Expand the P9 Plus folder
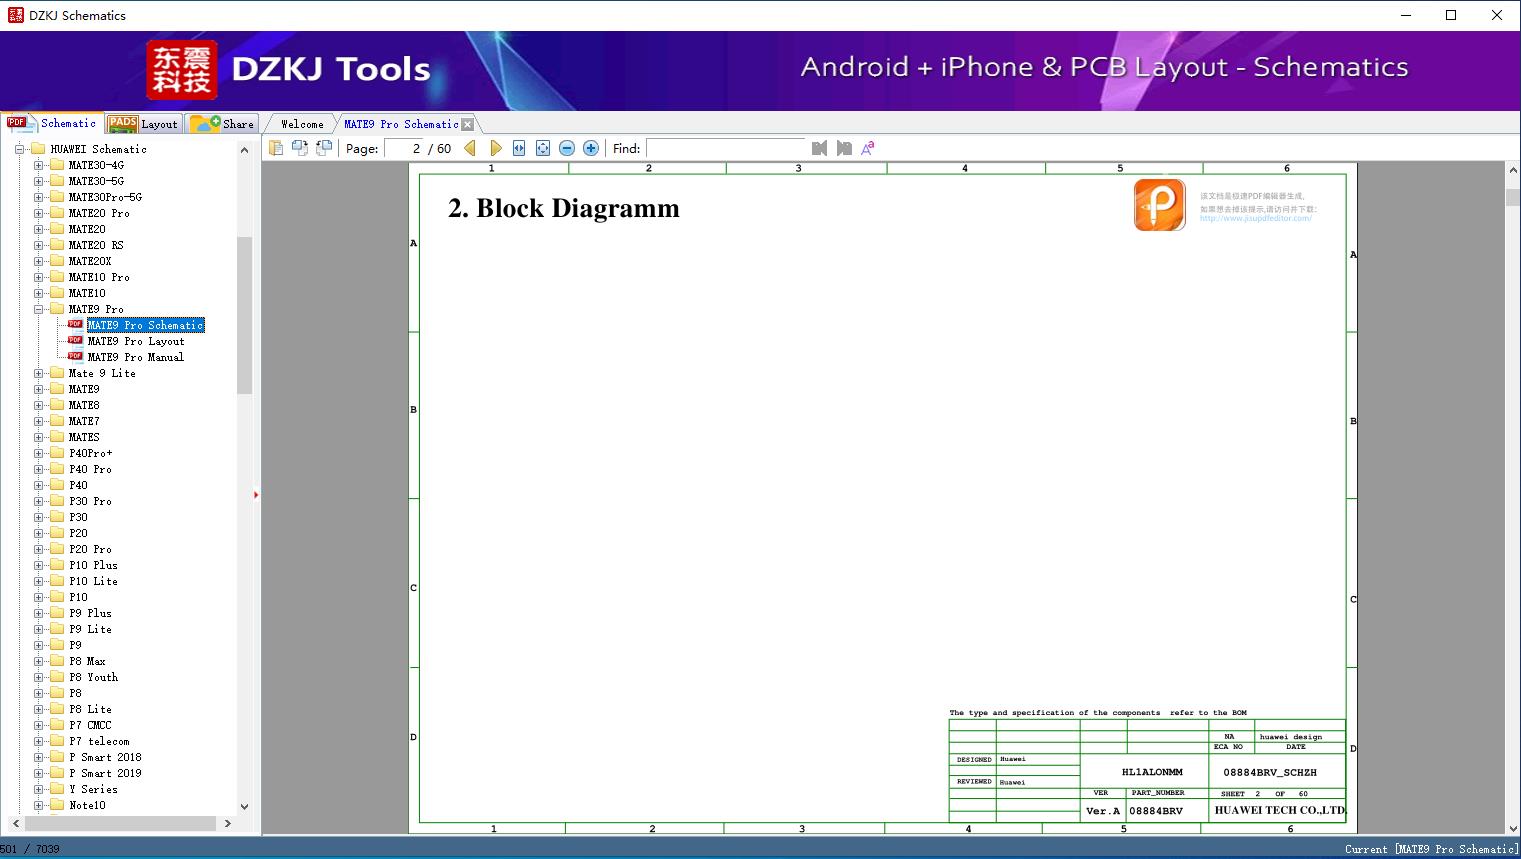 [38, 613]
